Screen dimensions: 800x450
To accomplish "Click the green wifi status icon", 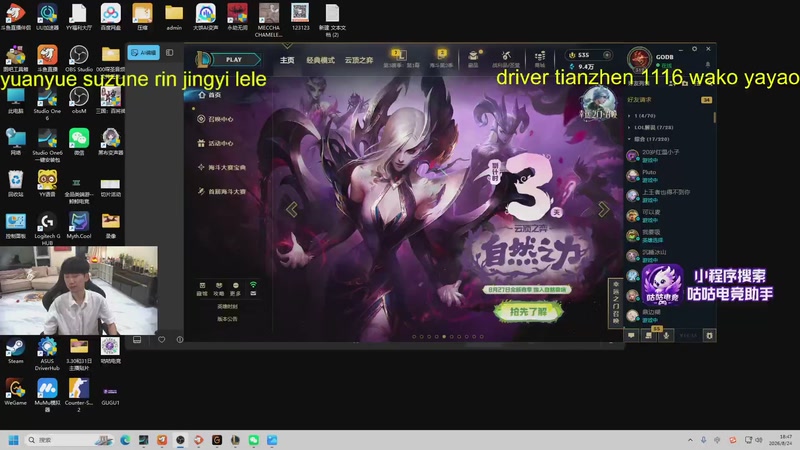I will click(x=253, y=285).
